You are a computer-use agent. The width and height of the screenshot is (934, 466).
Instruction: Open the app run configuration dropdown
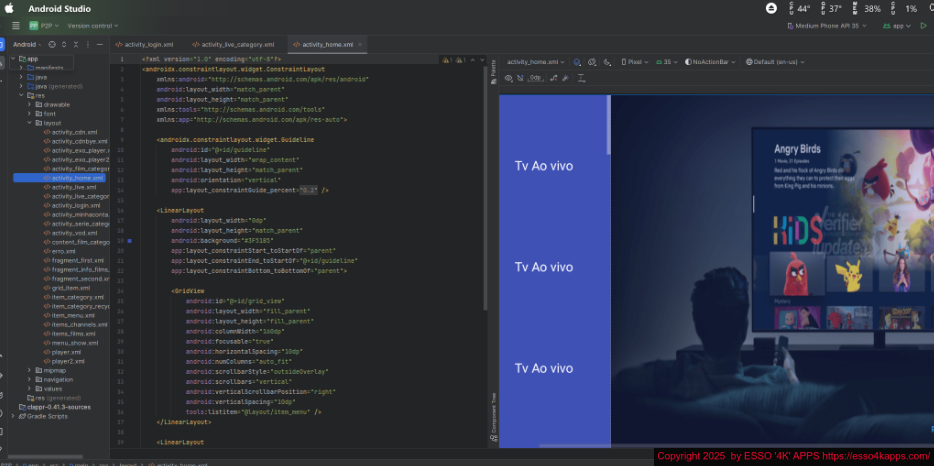pyautogui.click(x=897, y=26)
